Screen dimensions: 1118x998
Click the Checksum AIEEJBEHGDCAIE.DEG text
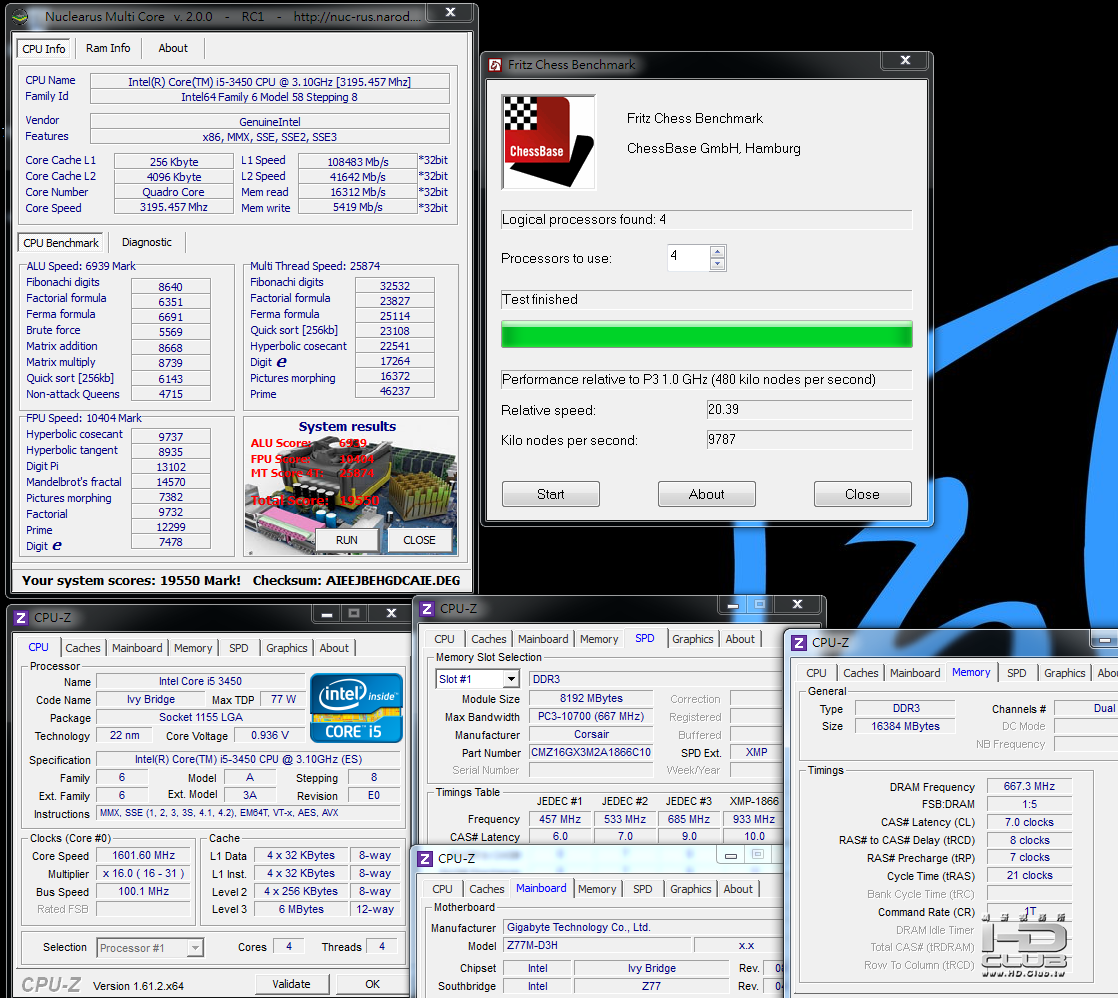(357, 580)
